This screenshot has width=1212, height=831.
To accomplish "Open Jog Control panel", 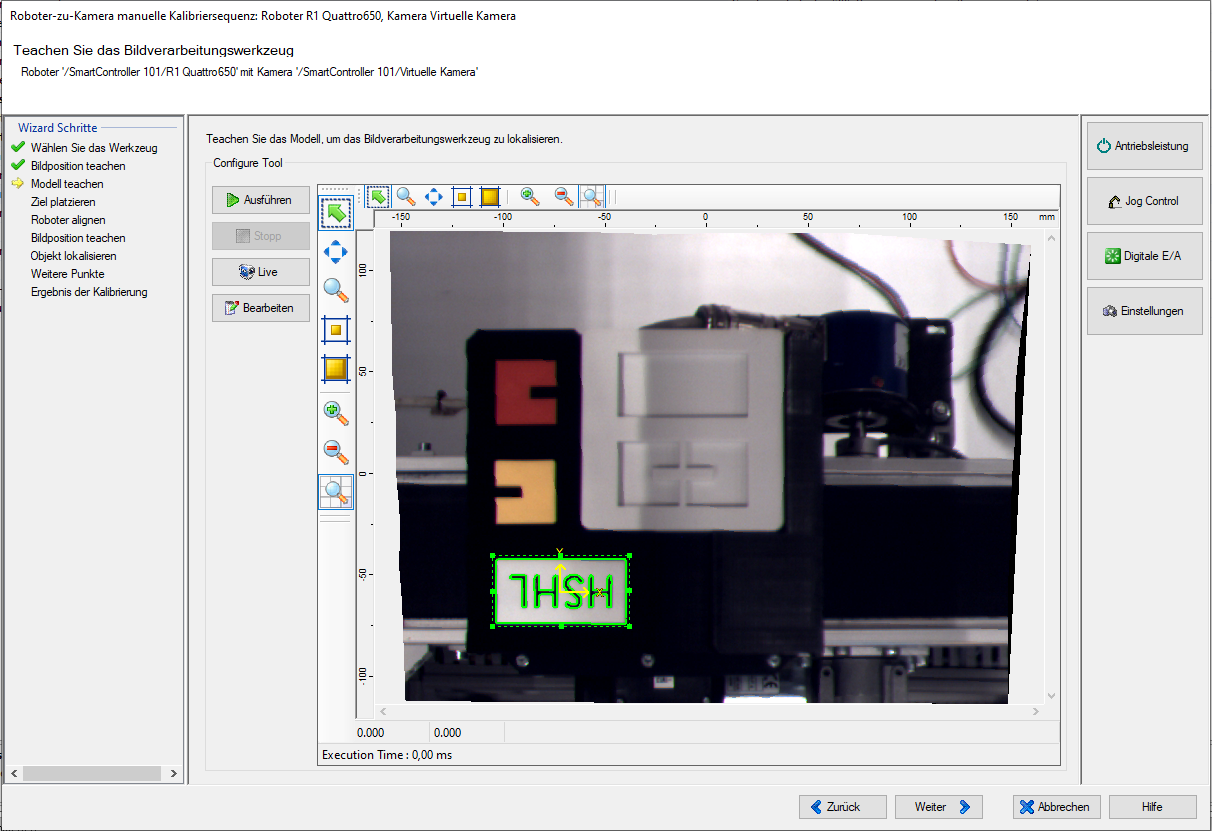I will click(1144, 201).
